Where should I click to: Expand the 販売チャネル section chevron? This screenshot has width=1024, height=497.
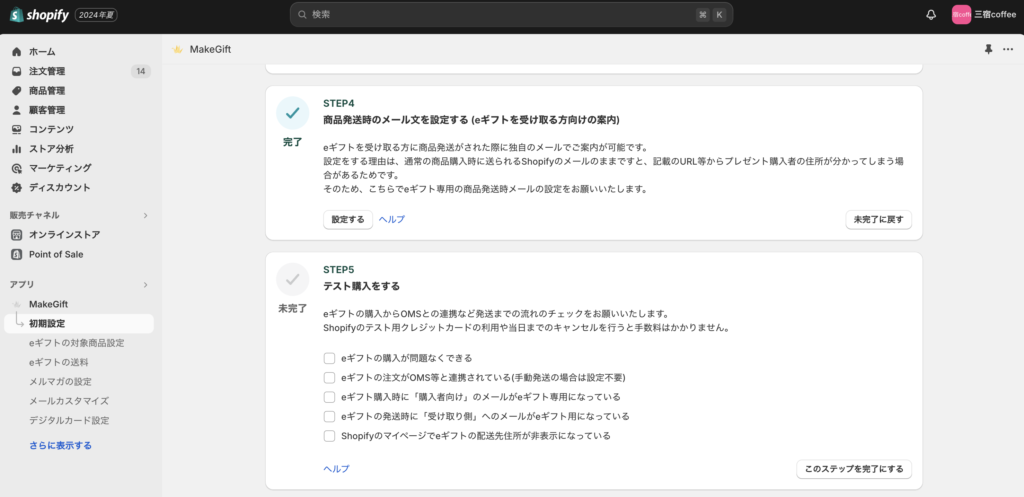[x=146, y=216]
